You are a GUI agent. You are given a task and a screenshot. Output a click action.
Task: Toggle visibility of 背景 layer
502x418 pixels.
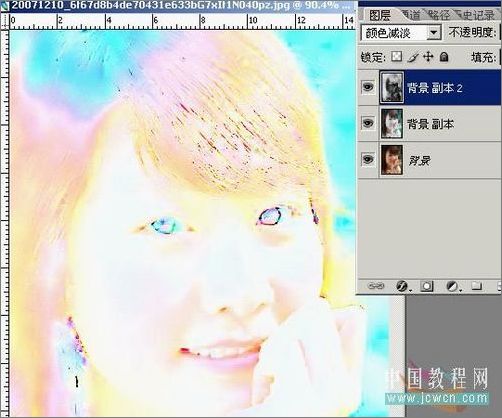[x=368, y=159]
